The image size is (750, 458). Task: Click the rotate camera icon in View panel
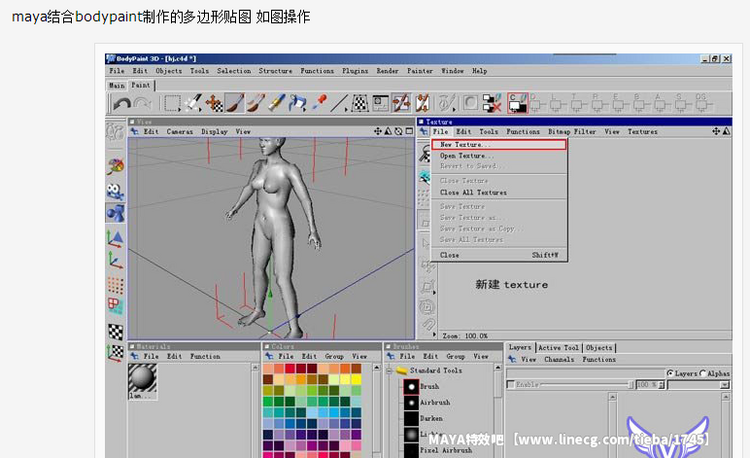pyautogui.click(x=398, y=131)
